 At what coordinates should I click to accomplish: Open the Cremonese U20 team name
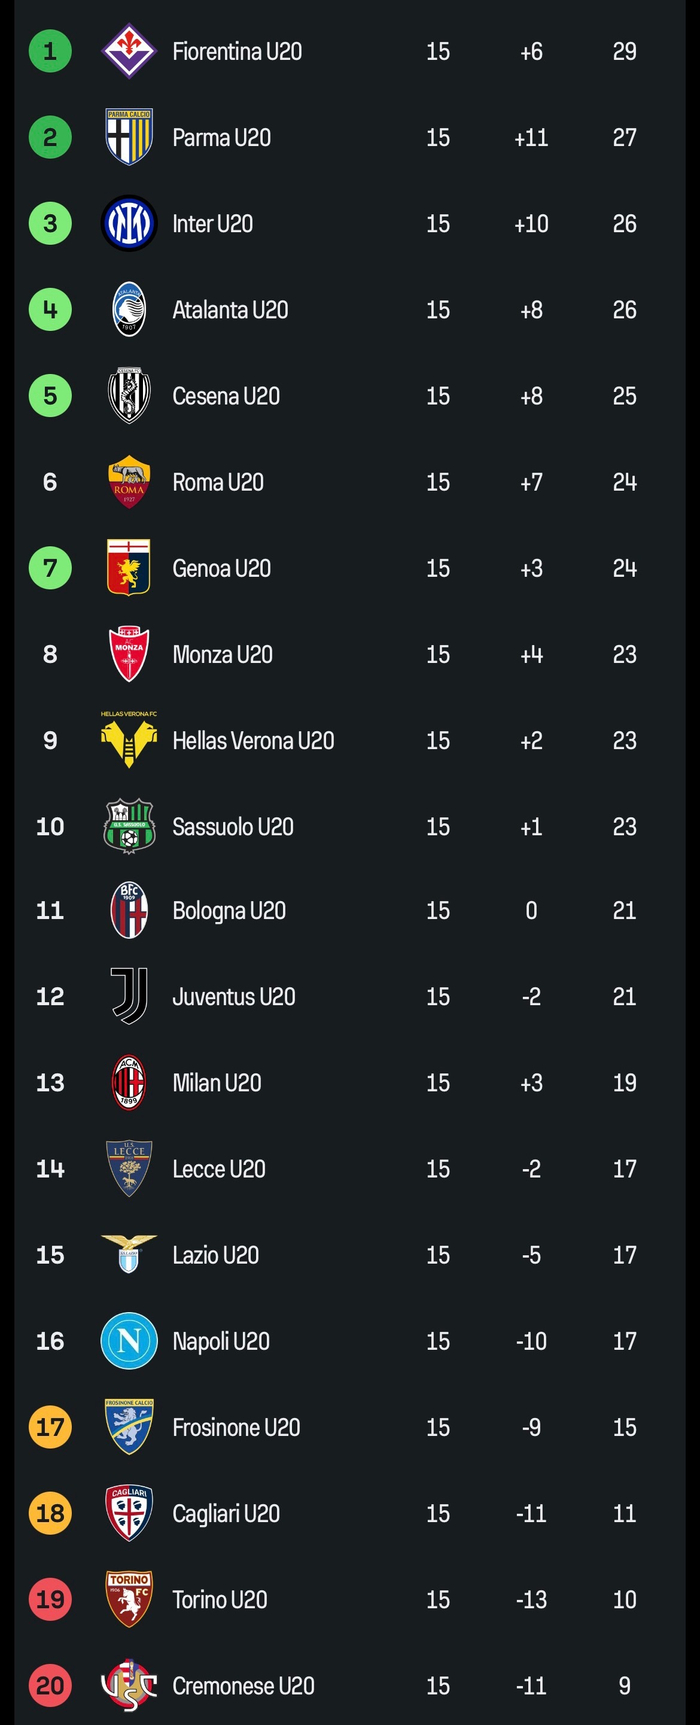[x=243, y=1686]
